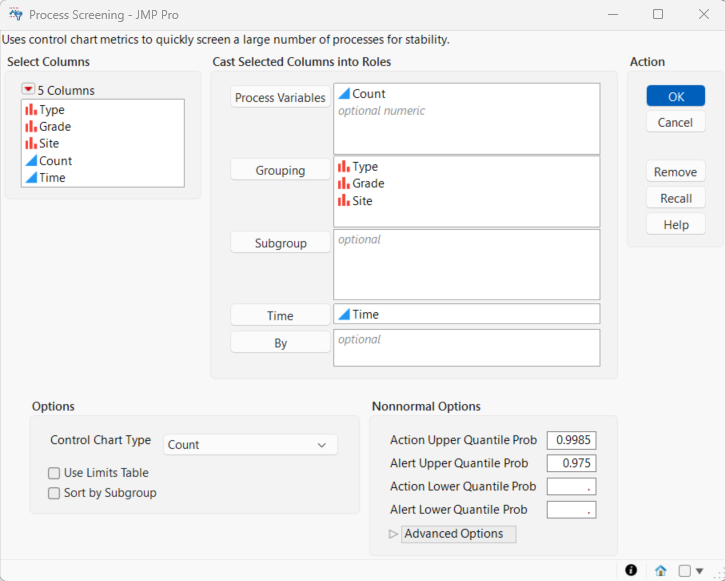Open the red triangle menu beside 5 Columns
The image size is (725, 581).
point(28,89)
